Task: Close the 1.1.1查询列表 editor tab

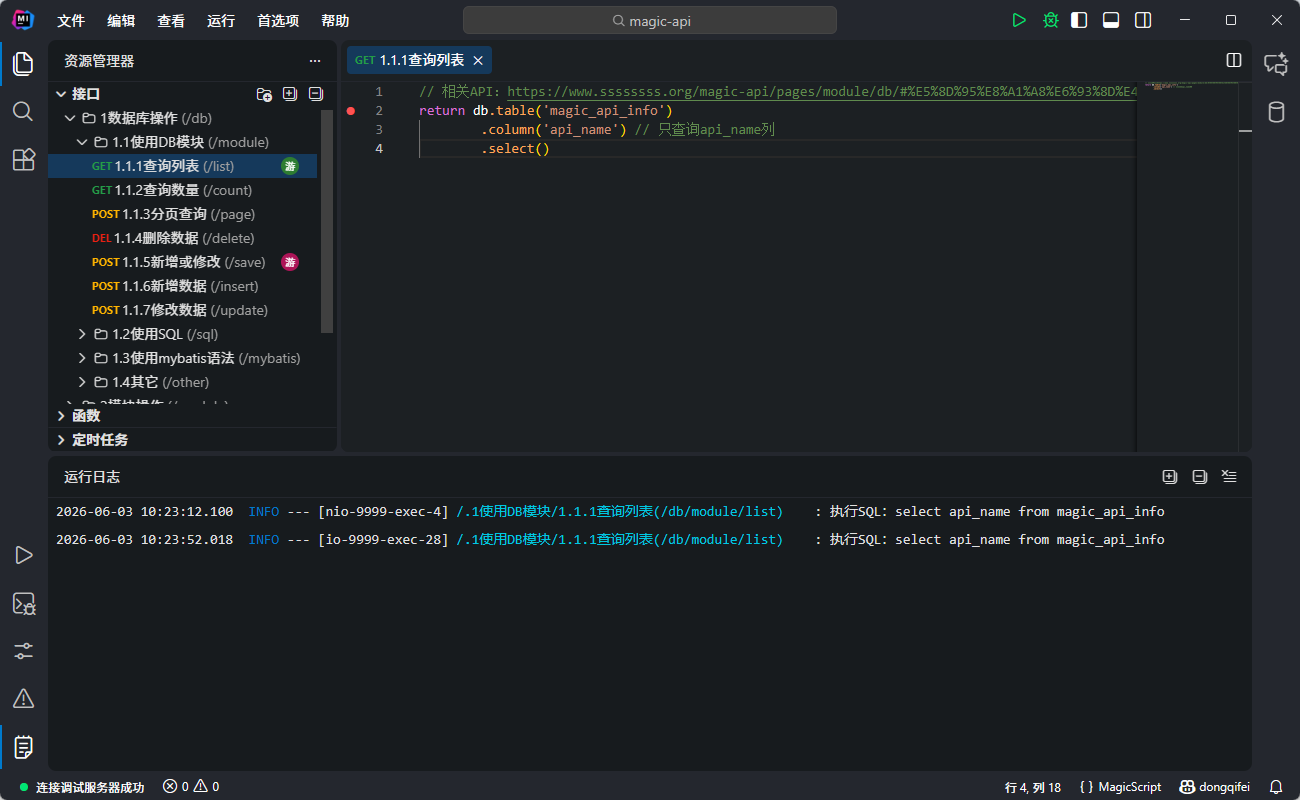Action: pyautogui.click(x=478, y=61)
